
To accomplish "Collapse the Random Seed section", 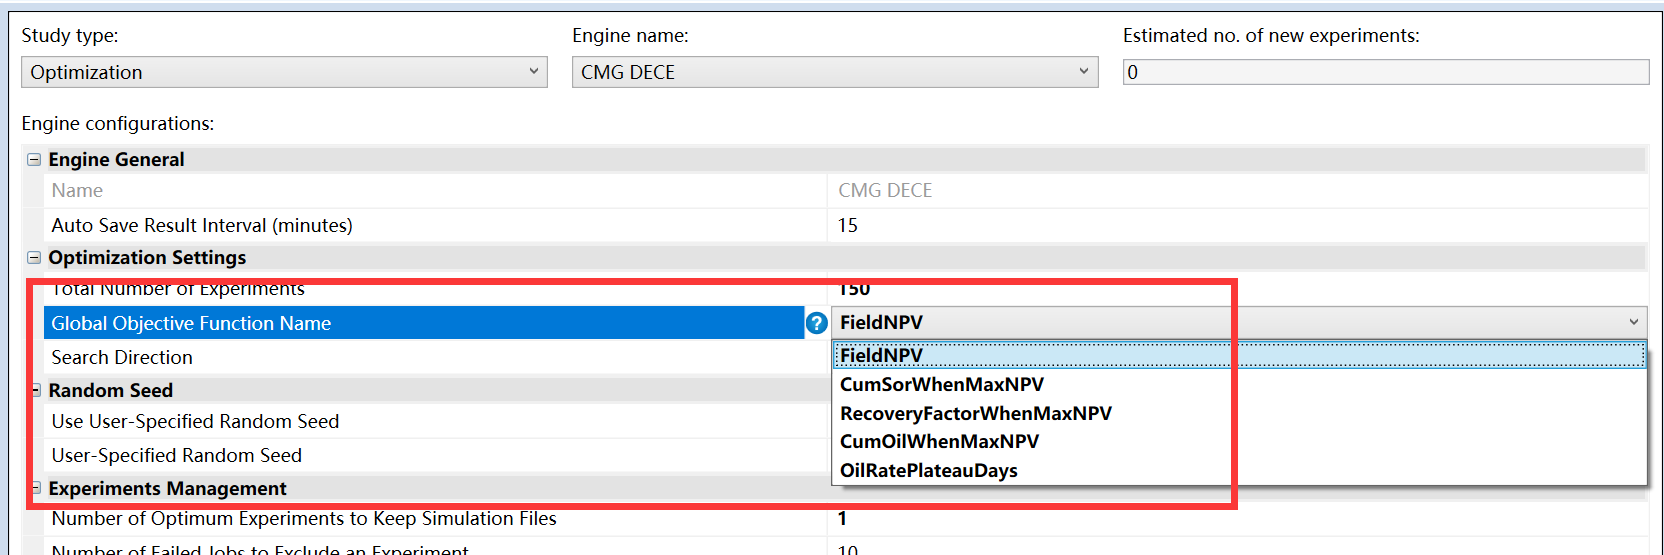I will click(x=36, y=391).
